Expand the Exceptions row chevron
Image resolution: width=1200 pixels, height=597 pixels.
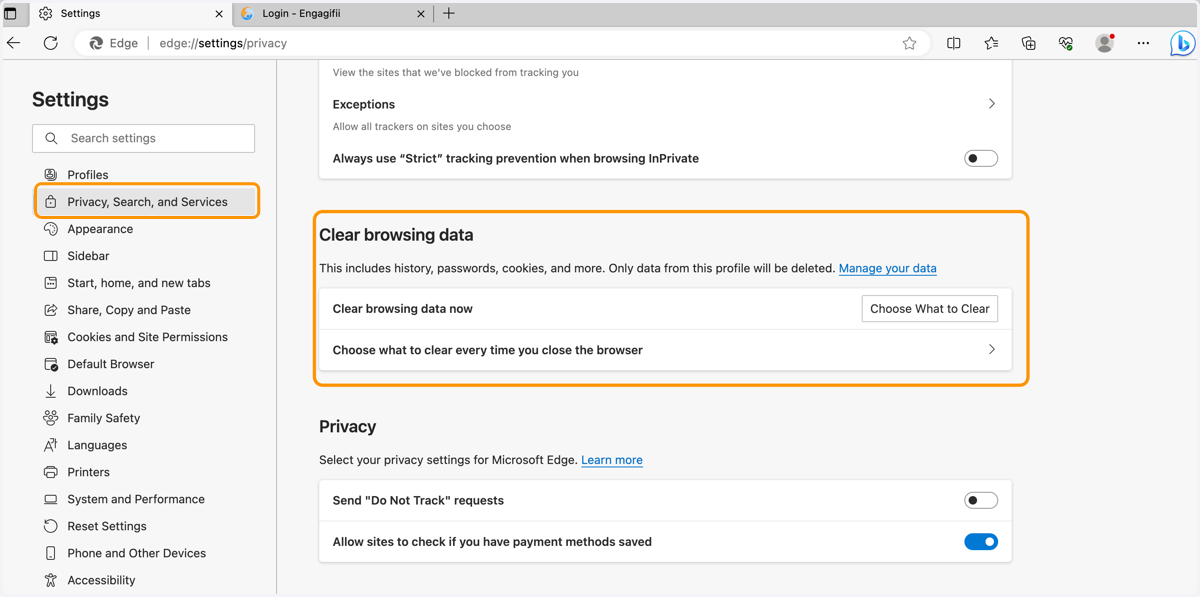click(991, 104)
